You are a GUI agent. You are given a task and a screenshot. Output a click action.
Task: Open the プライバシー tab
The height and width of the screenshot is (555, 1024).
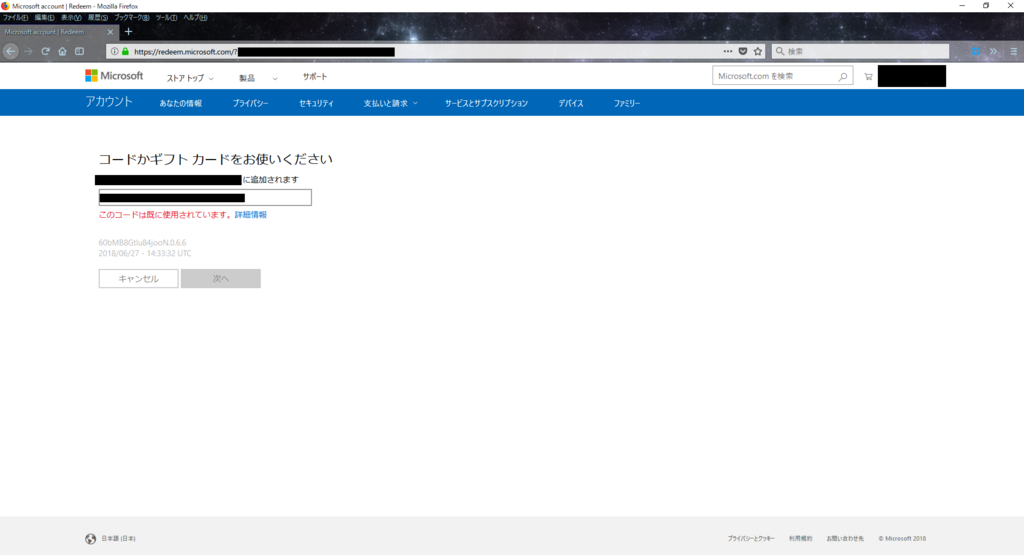point(250,103)
